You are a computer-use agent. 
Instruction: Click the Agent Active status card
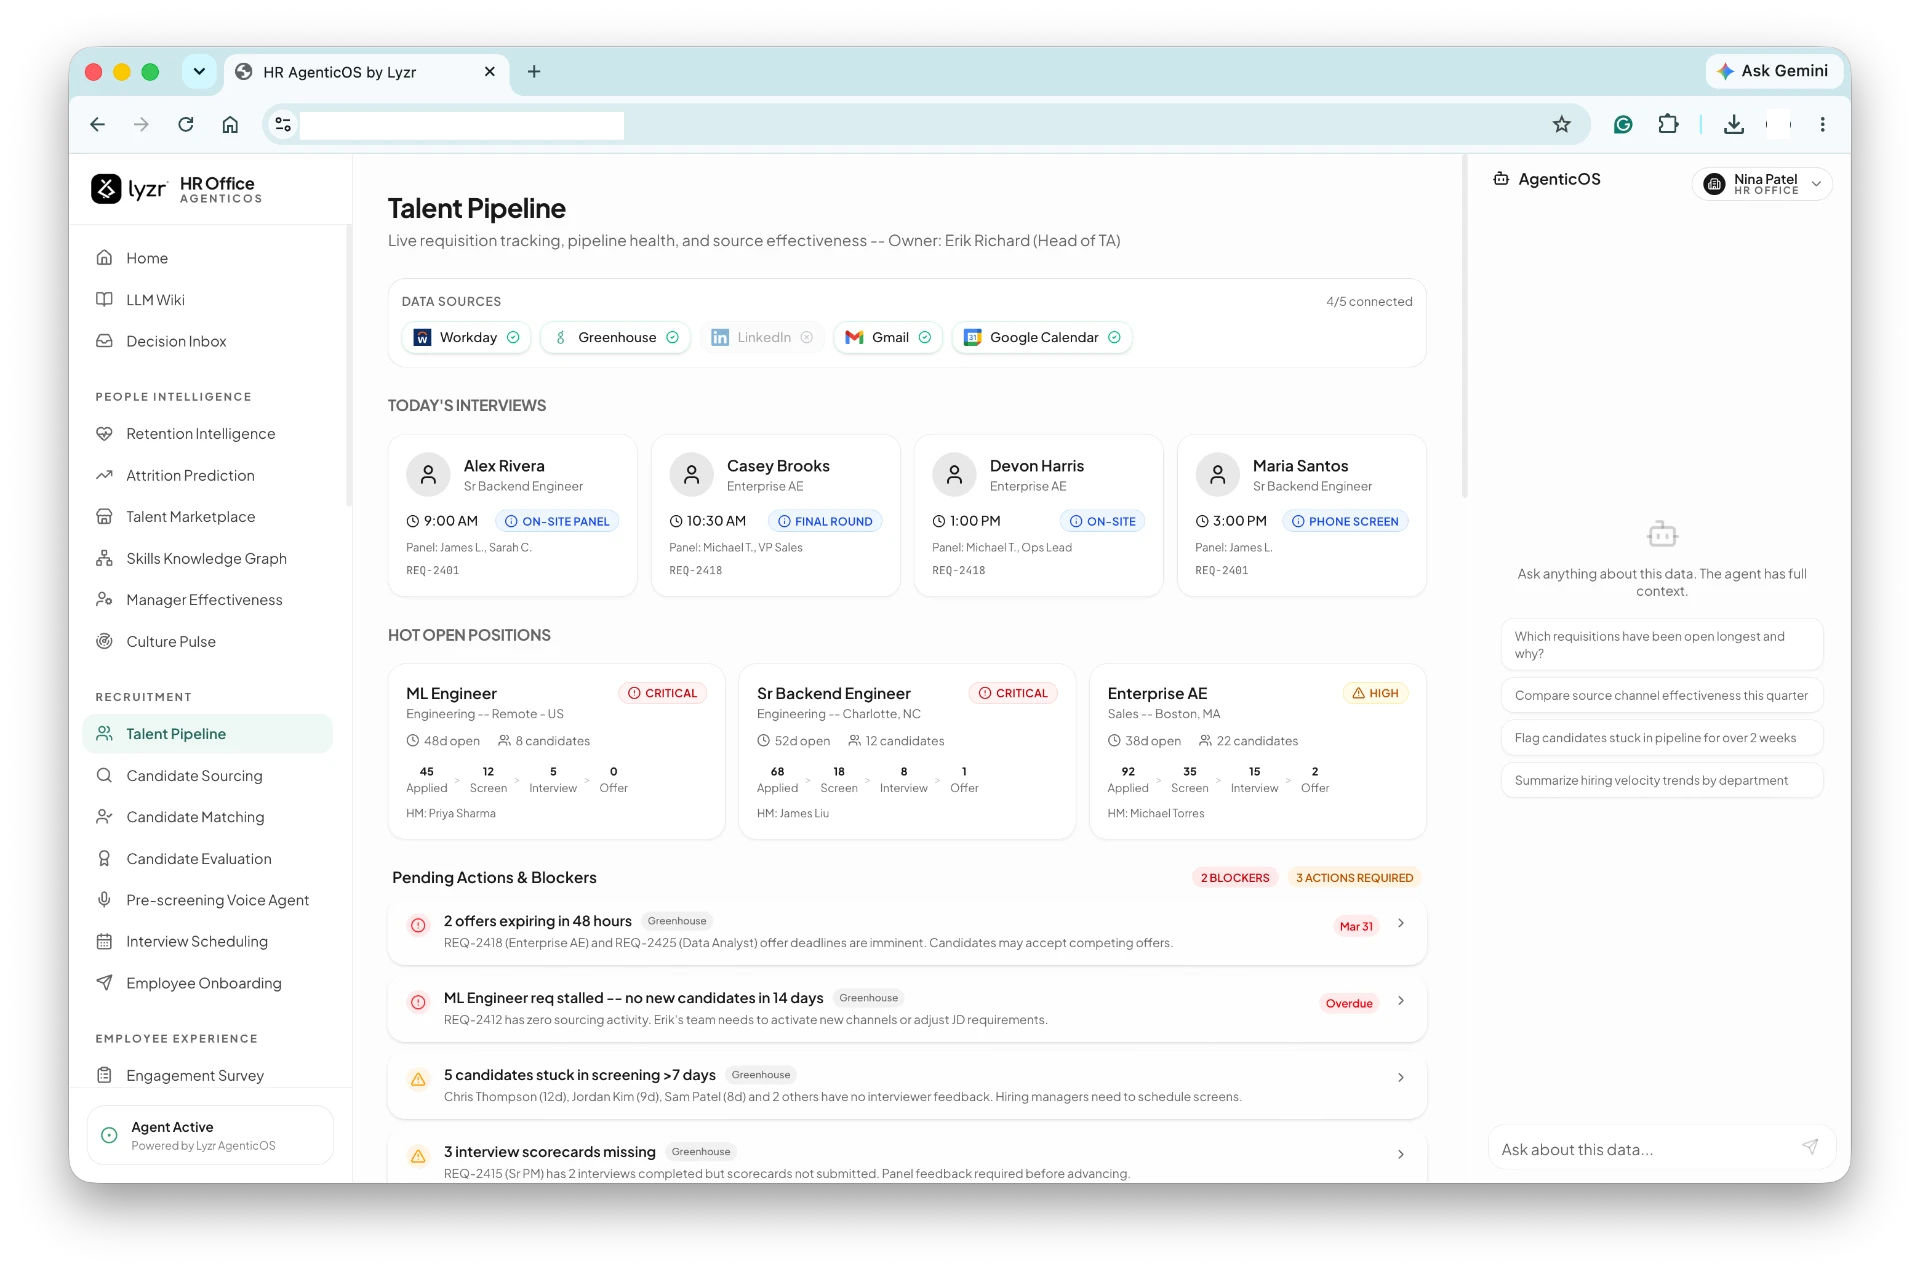(210, 1135)
